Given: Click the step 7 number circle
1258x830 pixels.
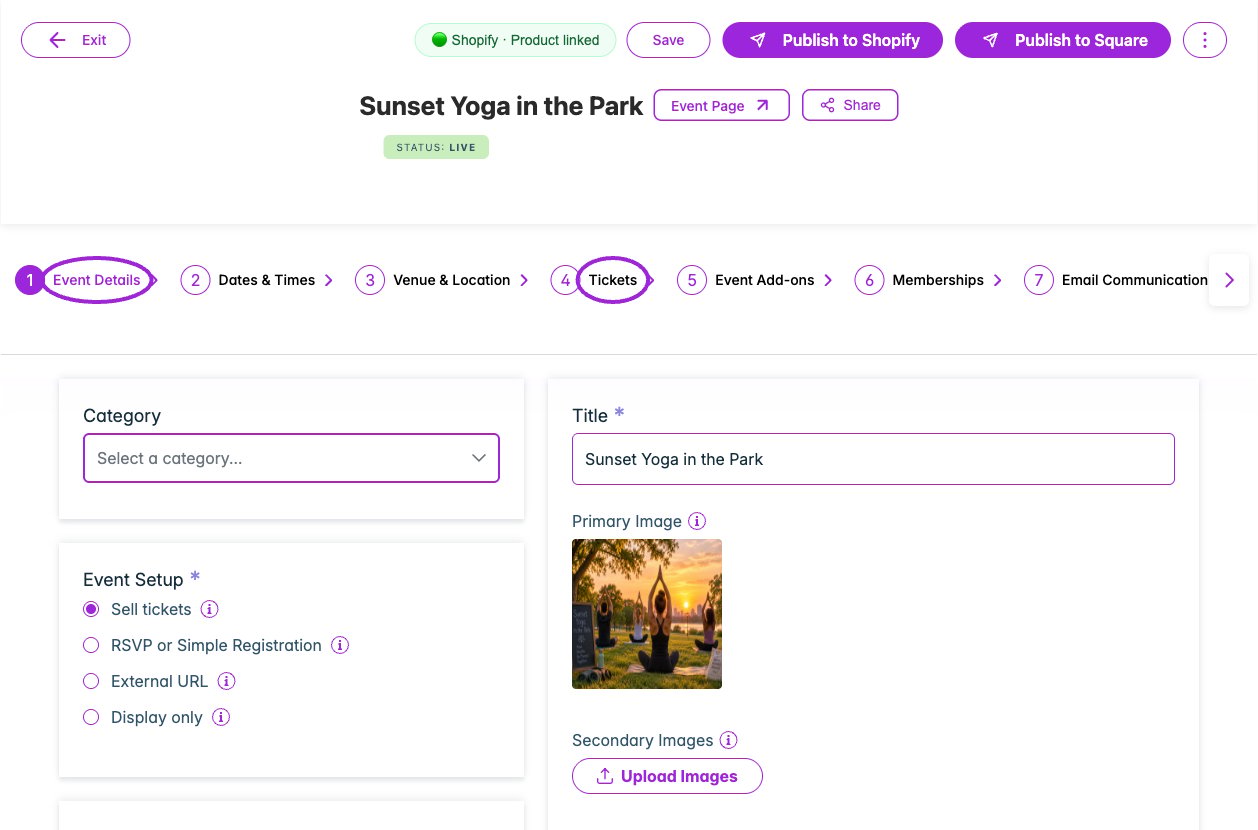Looking at the screenshot, I should click(1039, 280).
